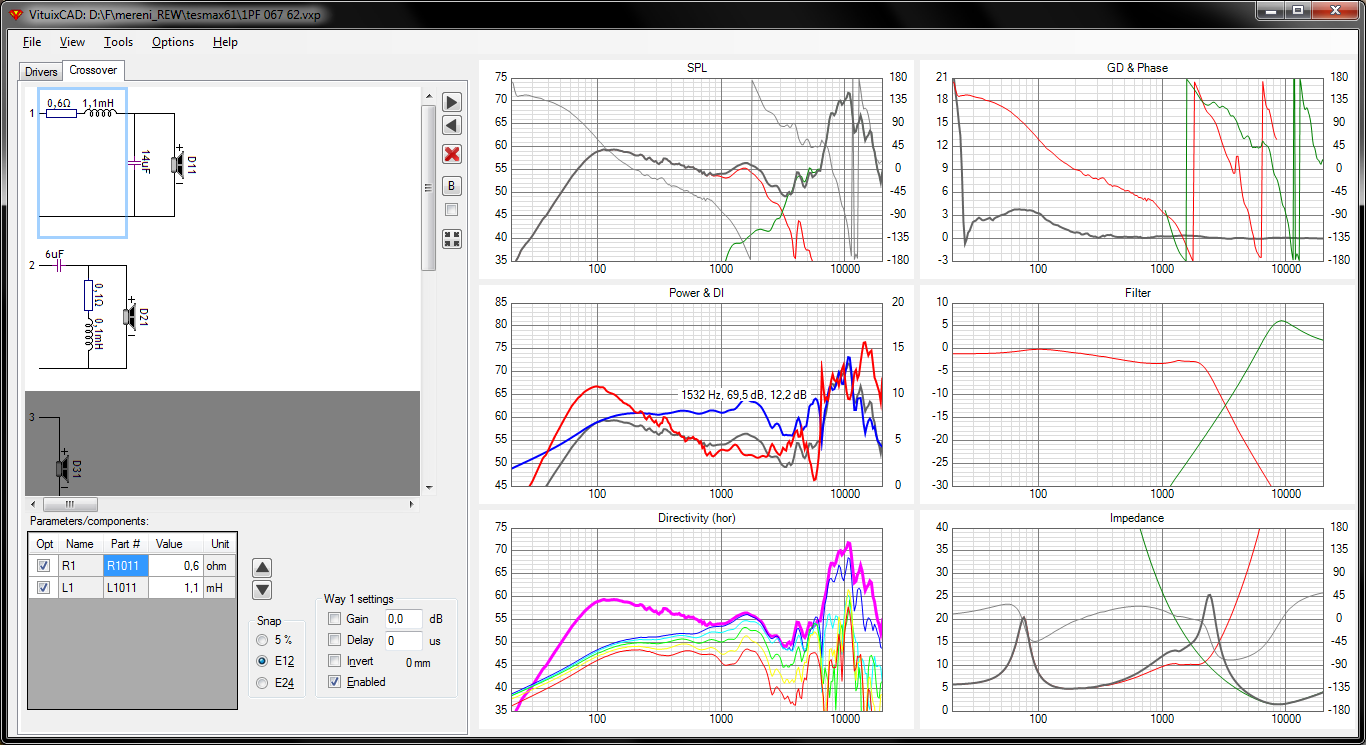Enable the Delay checkbox in Way 1 settings
Screen dimensions: 1366x745
(x=334, y=640)
